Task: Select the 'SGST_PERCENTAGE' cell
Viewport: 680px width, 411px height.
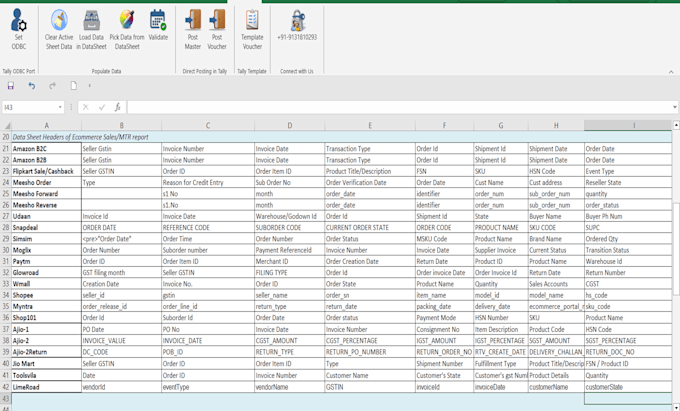Action: [x=628, y=341]
